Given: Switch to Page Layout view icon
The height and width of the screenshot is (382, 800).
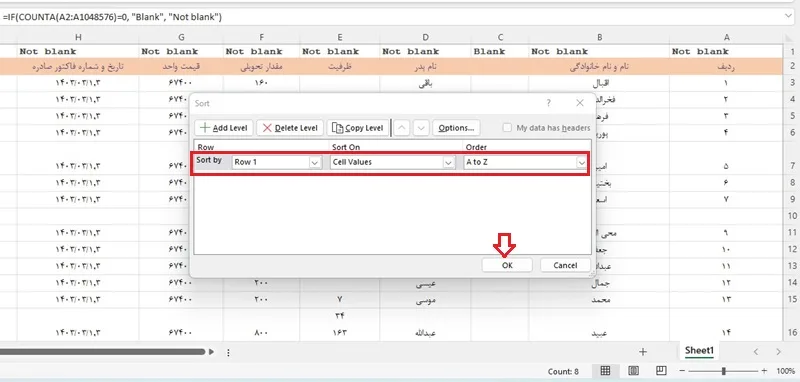Looking at the screenshot, I should (633, 371).
